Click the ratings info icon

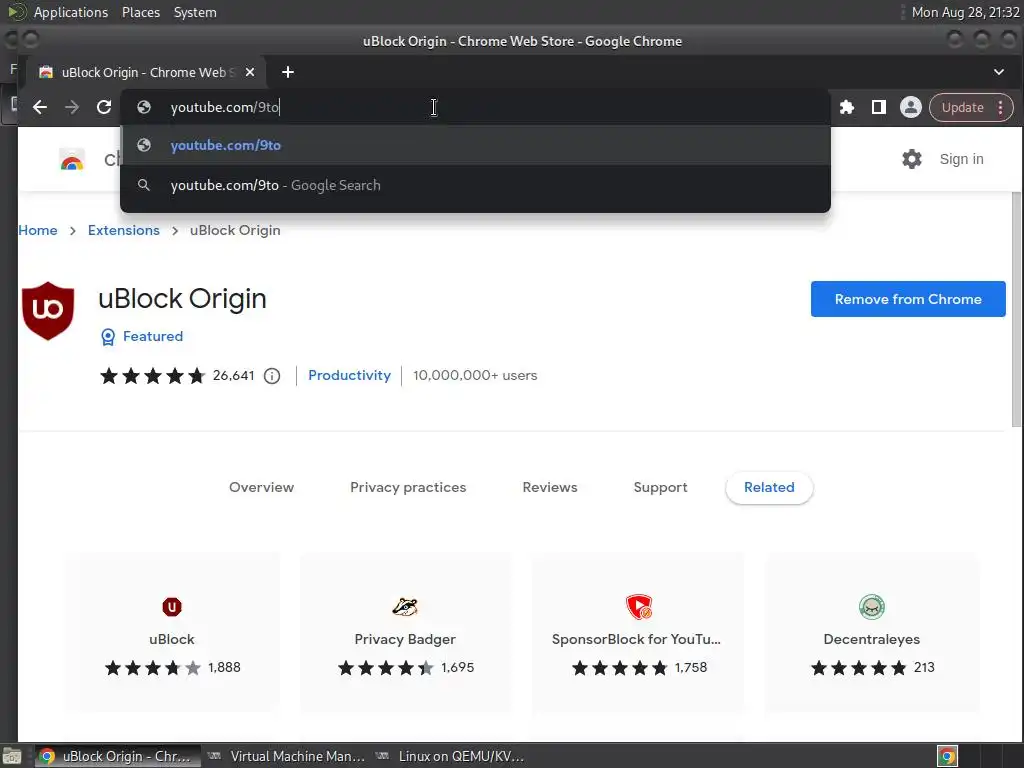(272, 376)
